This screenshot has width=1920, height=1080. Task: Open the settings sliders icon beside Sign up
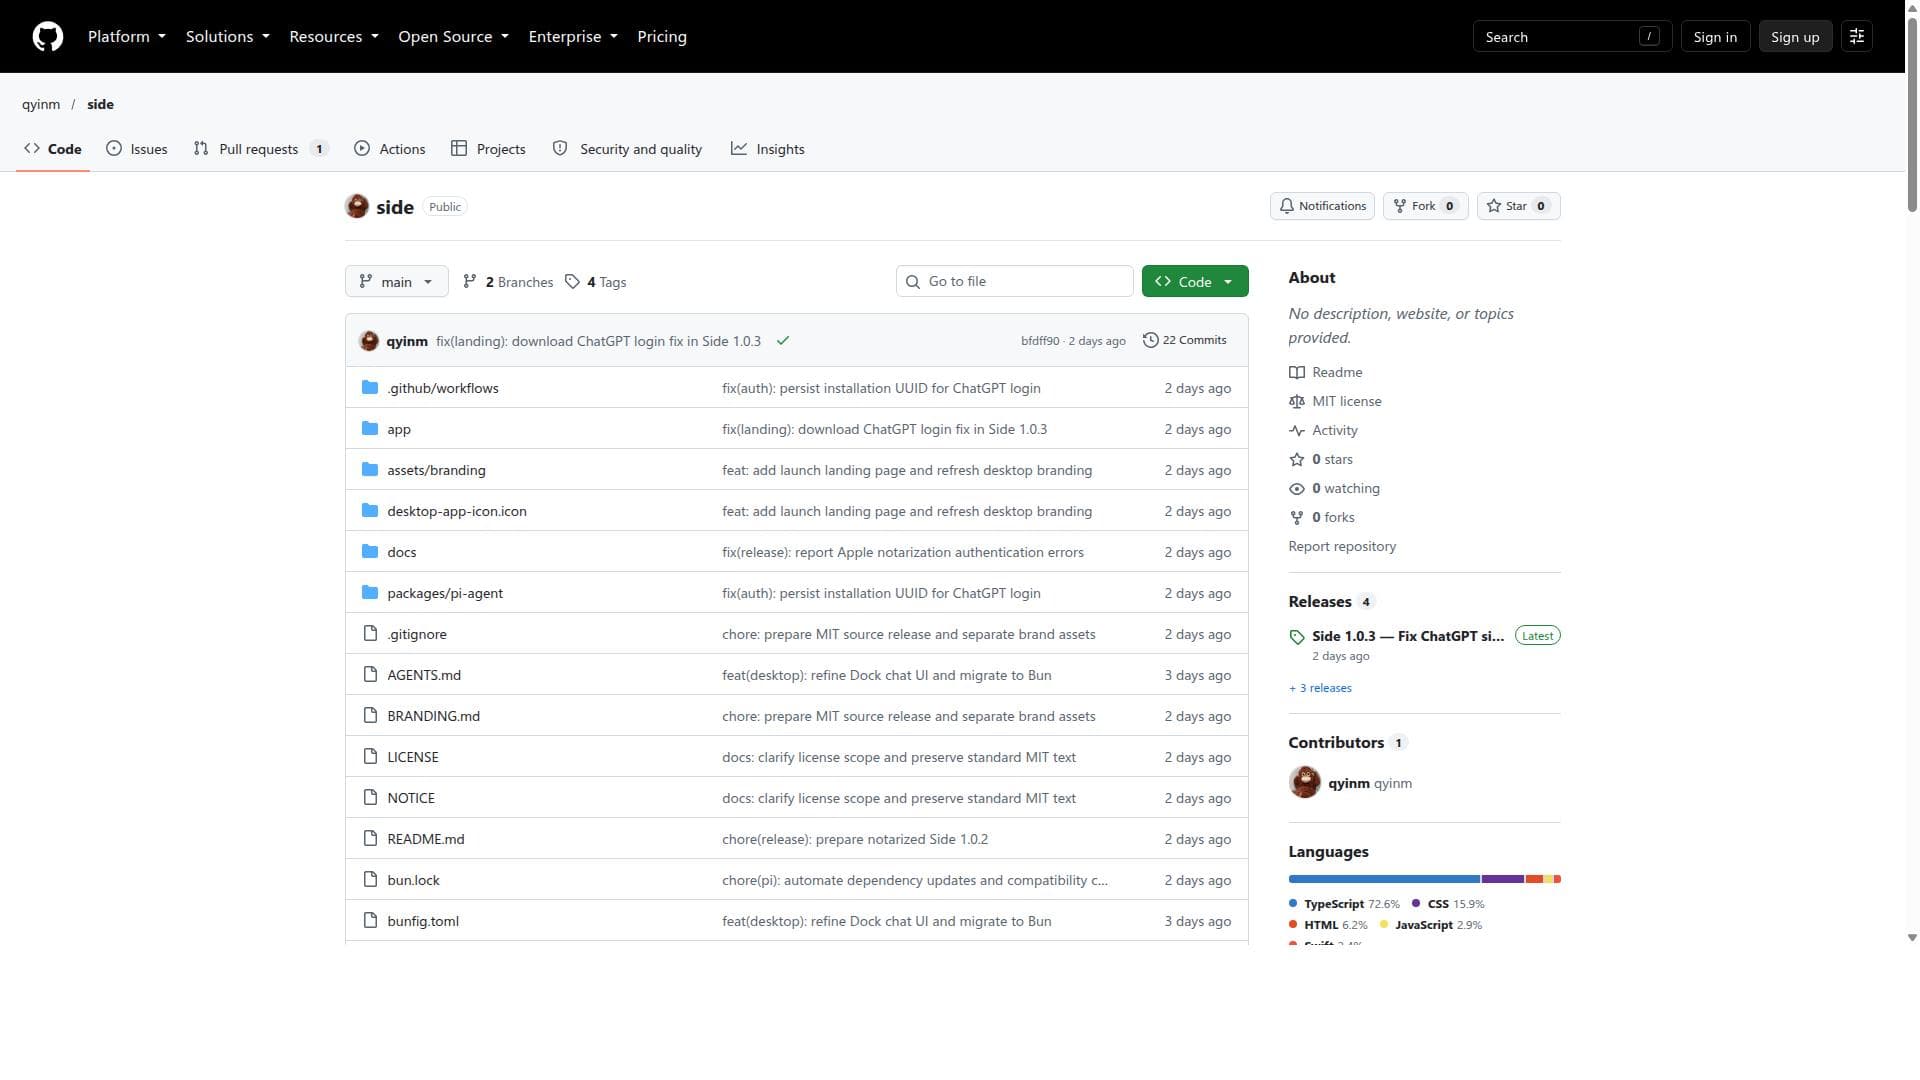[x=1857, y=37]
